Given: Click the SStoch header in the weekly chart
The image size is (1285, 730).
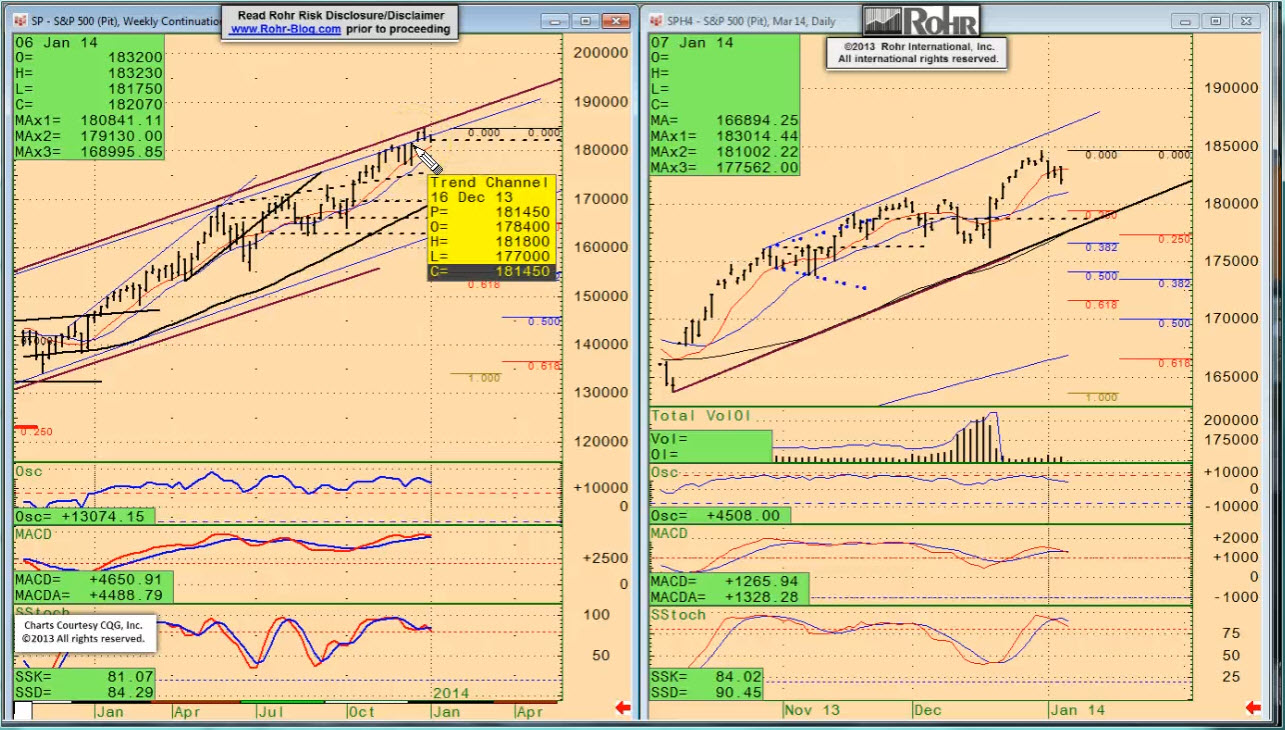Looking at the screenshot, I should click(37, 611).
